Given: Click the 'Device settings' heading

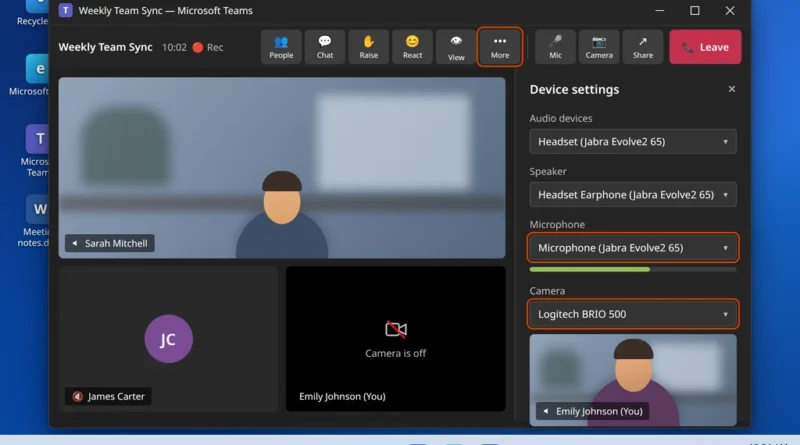Looking at the screenshot, I should 574,90.
